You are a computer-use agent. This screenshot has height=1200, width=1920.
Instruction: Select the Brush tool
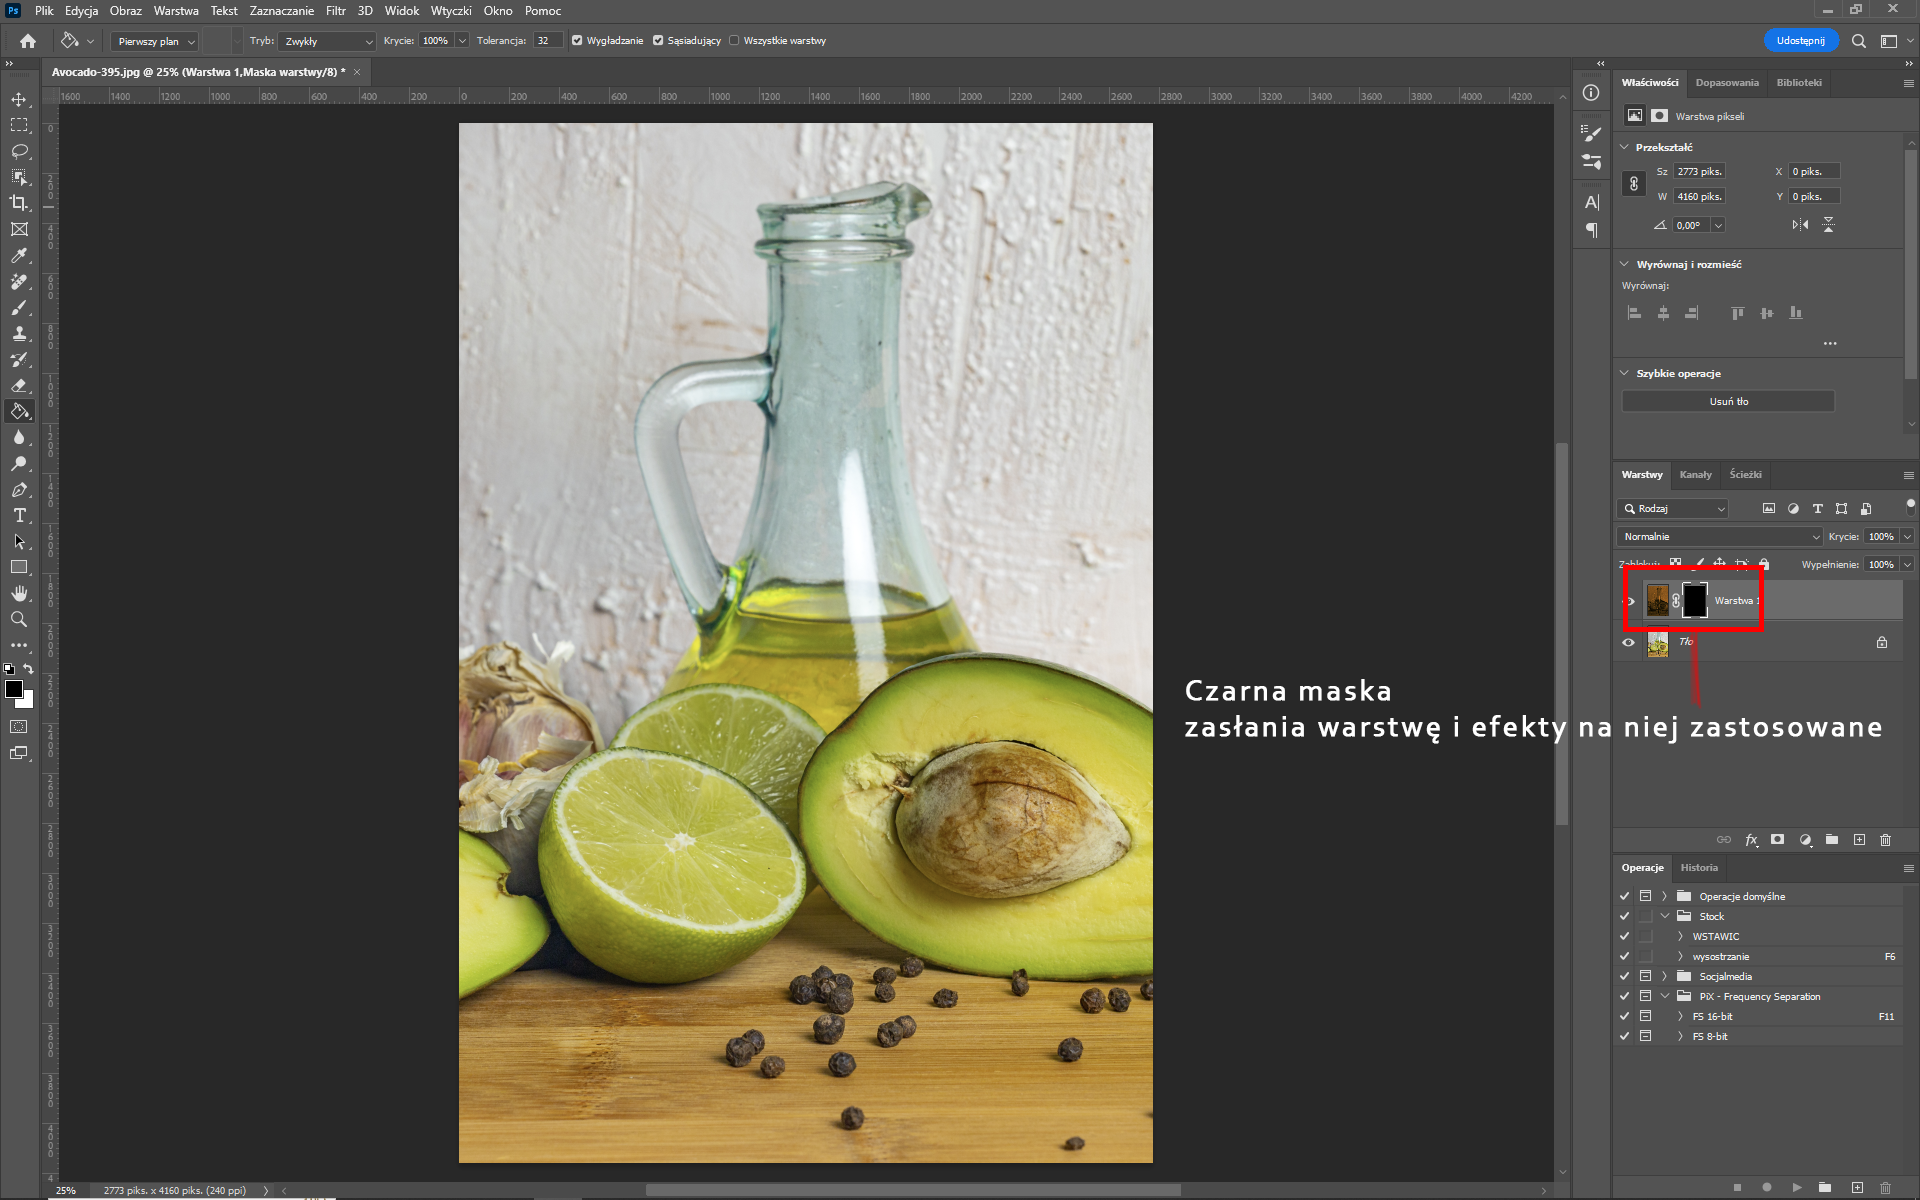19,308
